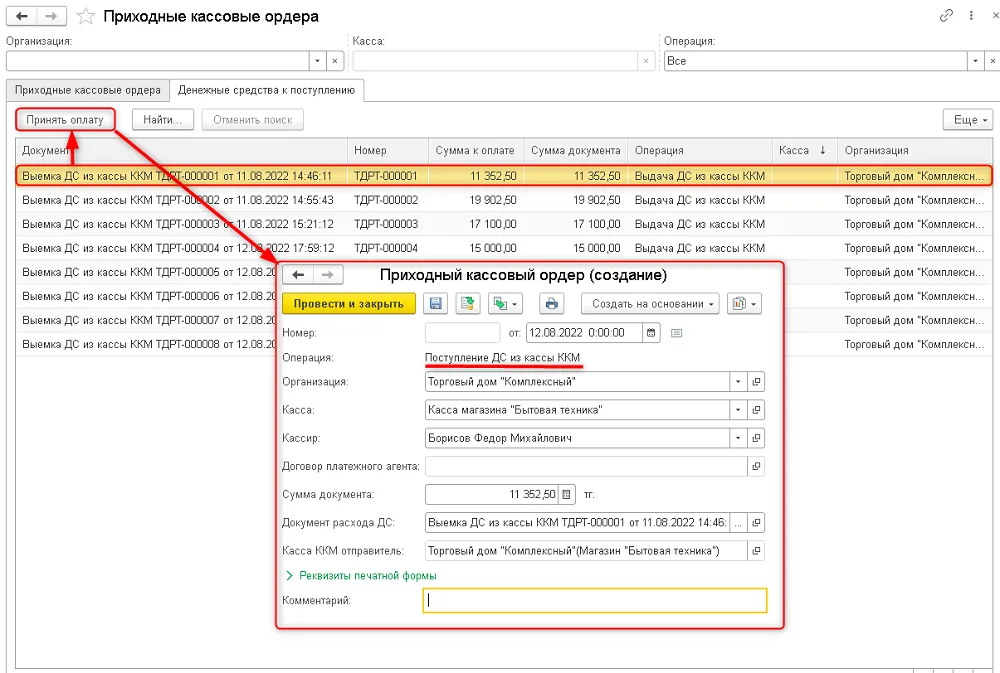Clear the Касса filter field
This screenshot has height=673, width=1000.
point(646,61)
